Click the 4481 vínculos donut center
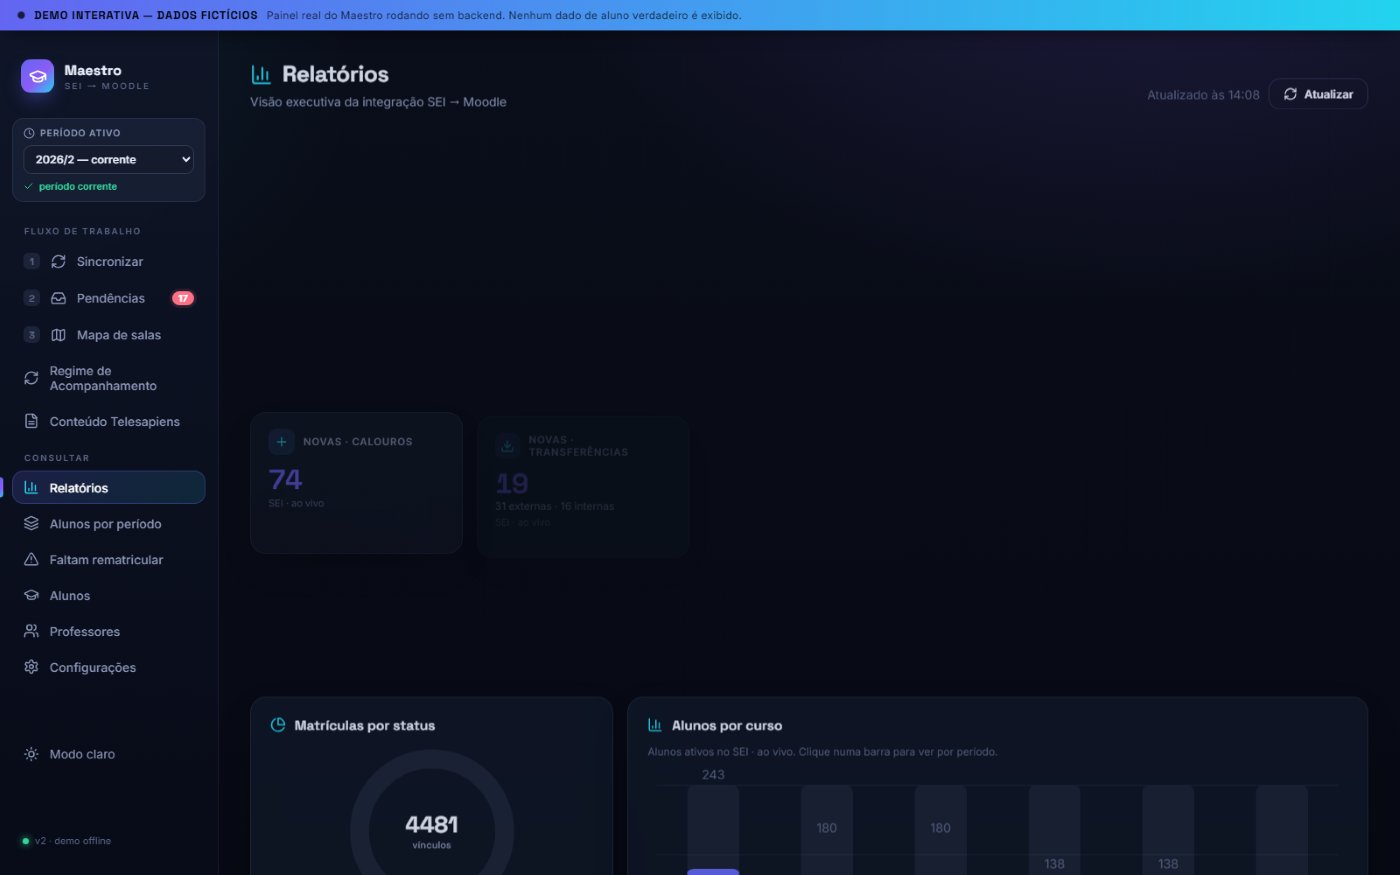 [432, 830]
